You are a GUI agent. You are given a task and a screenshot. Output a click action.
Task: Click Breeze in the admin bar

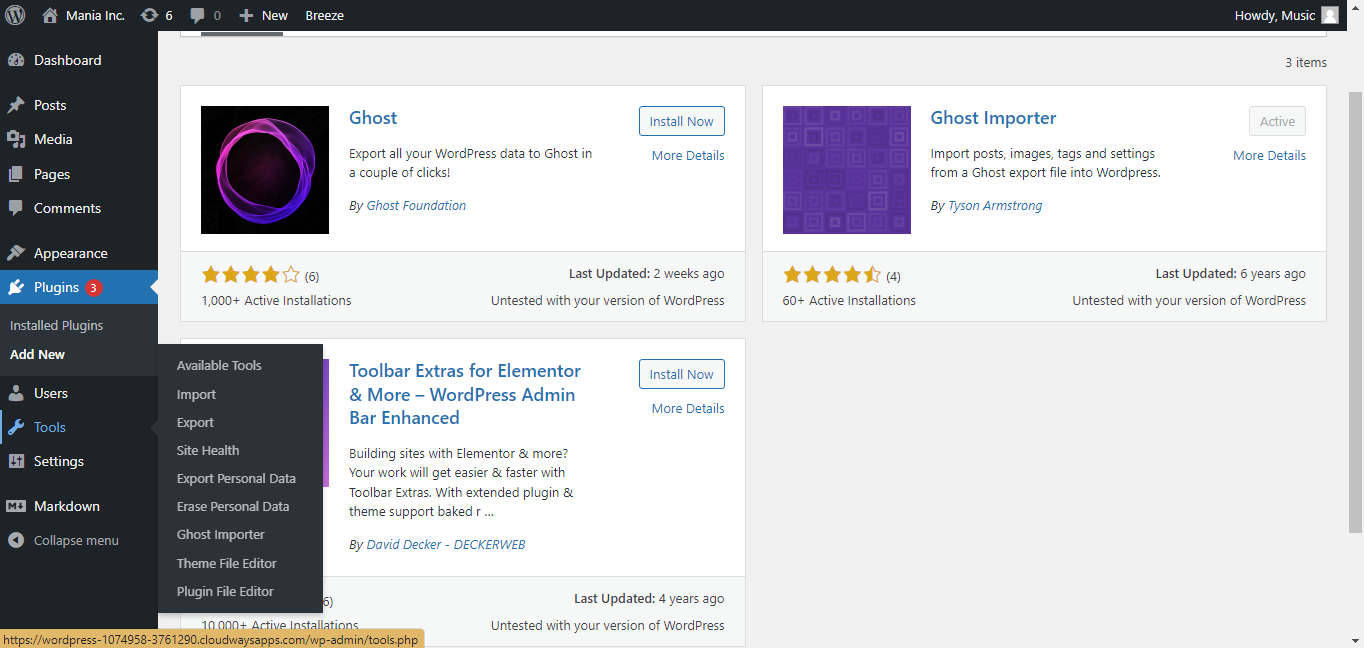point(324,15)
